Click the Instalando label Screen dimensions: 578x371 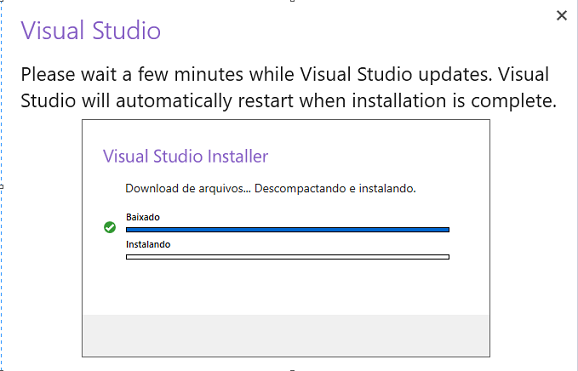[x=148, y=244]
